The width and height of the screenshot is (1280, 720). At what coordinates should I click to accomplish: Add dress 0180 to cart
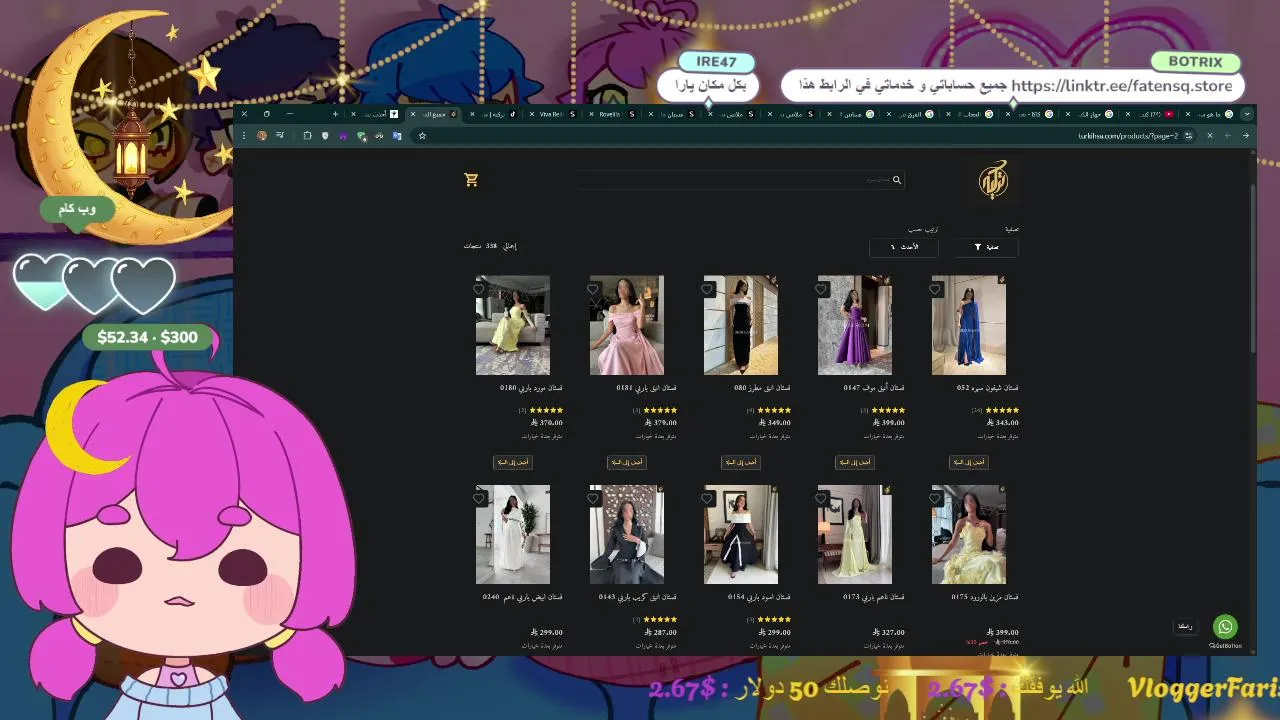click(x=512, y=462)
